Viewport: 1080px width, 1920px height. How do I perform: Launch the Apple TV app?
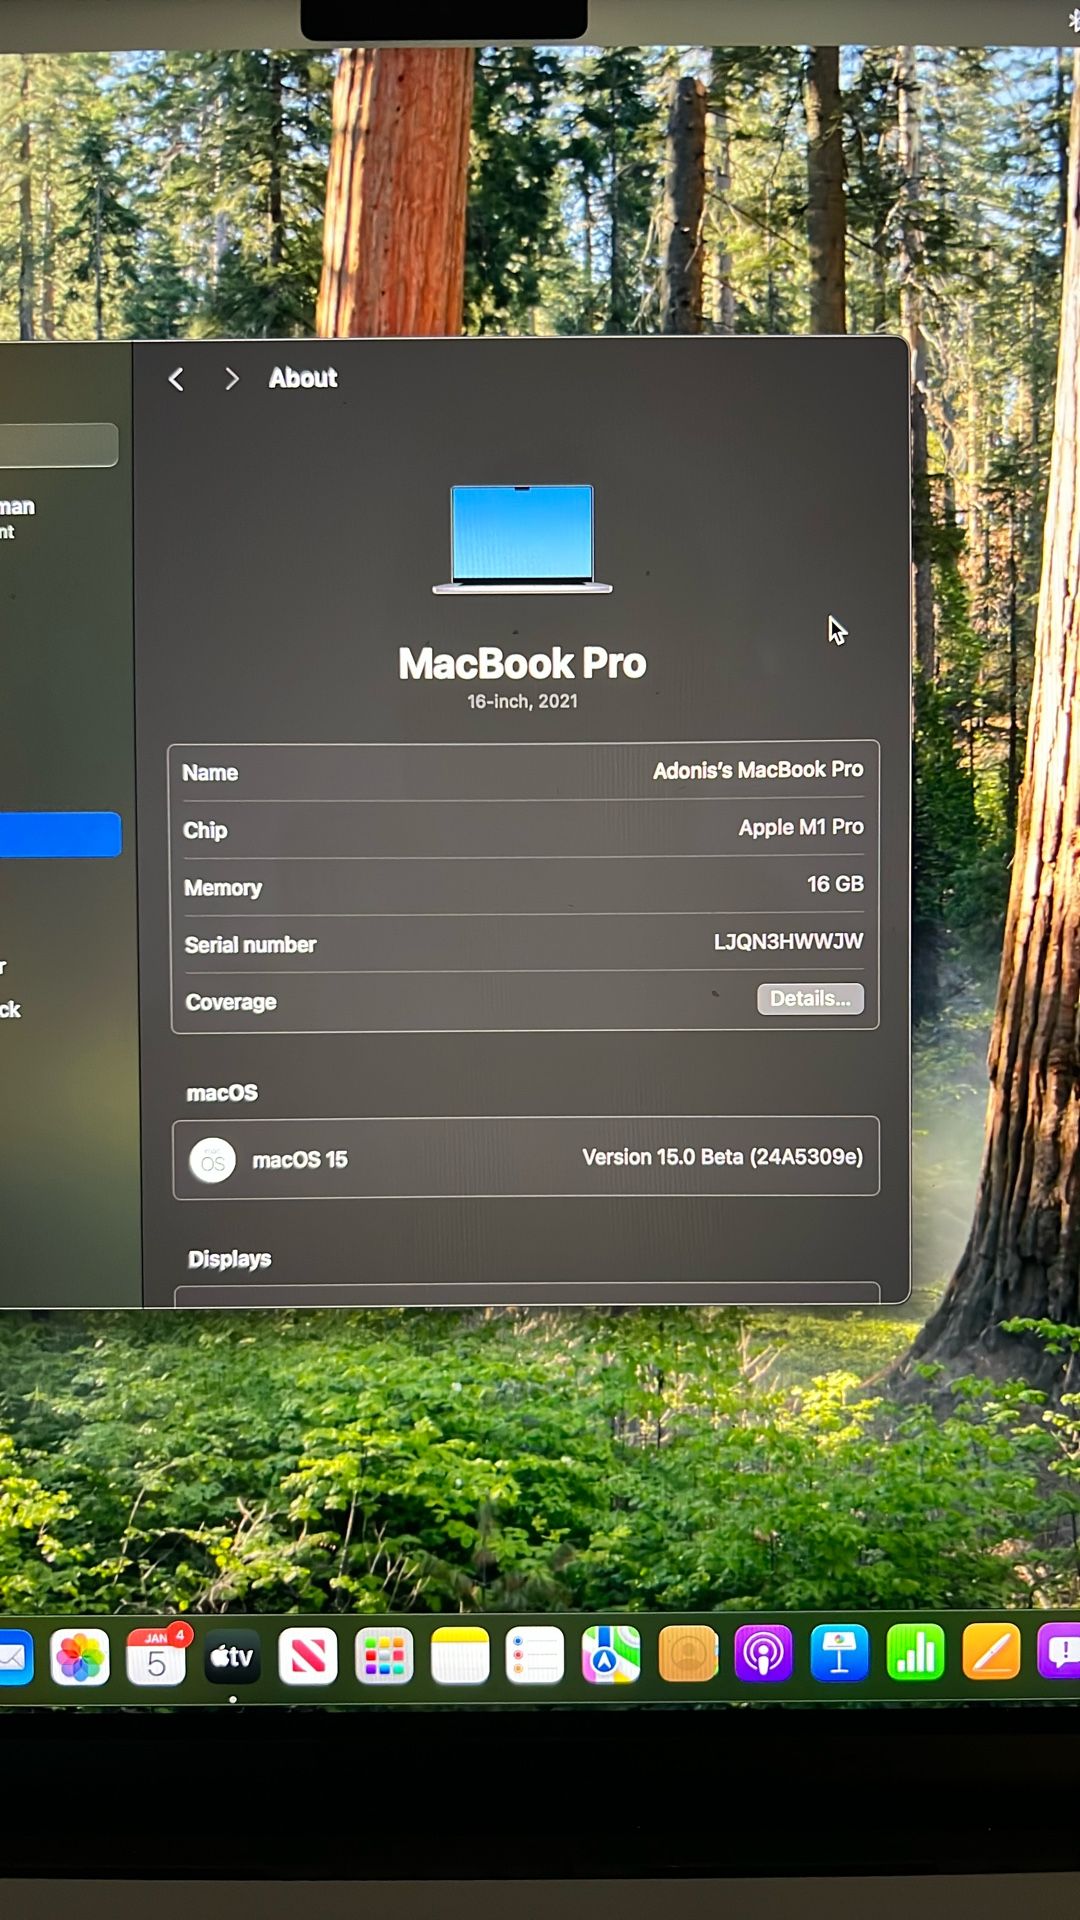232,1657
